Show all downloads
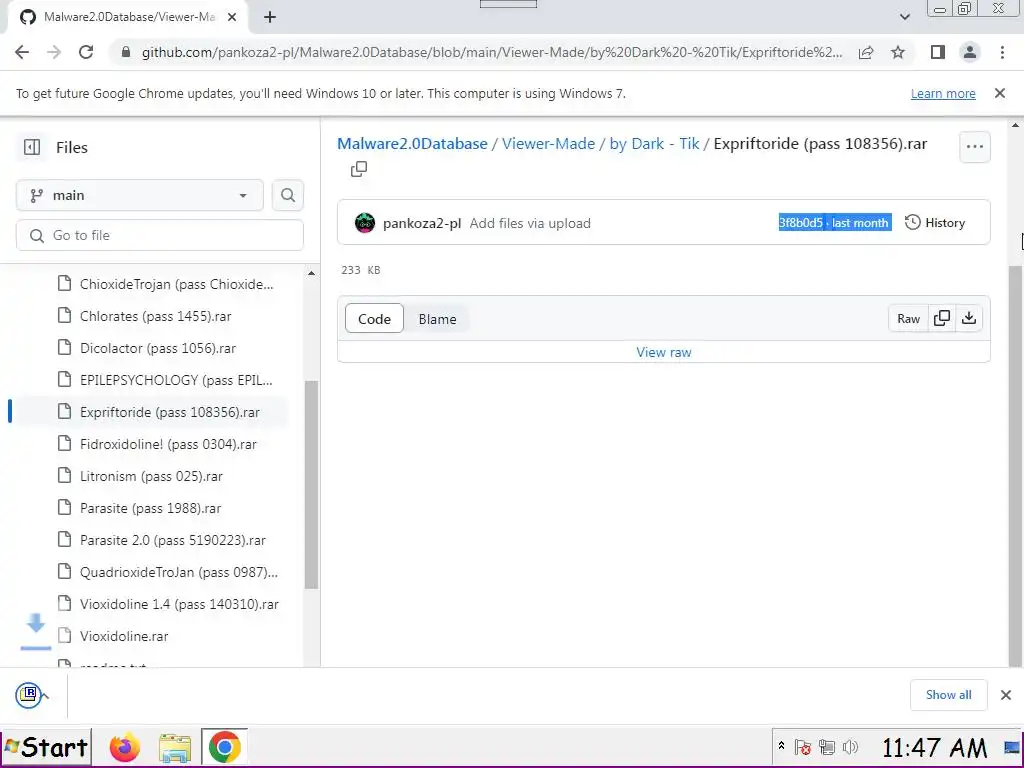Image resolution: width=1024 pixels, height=768 pixels. pos(948,695)
